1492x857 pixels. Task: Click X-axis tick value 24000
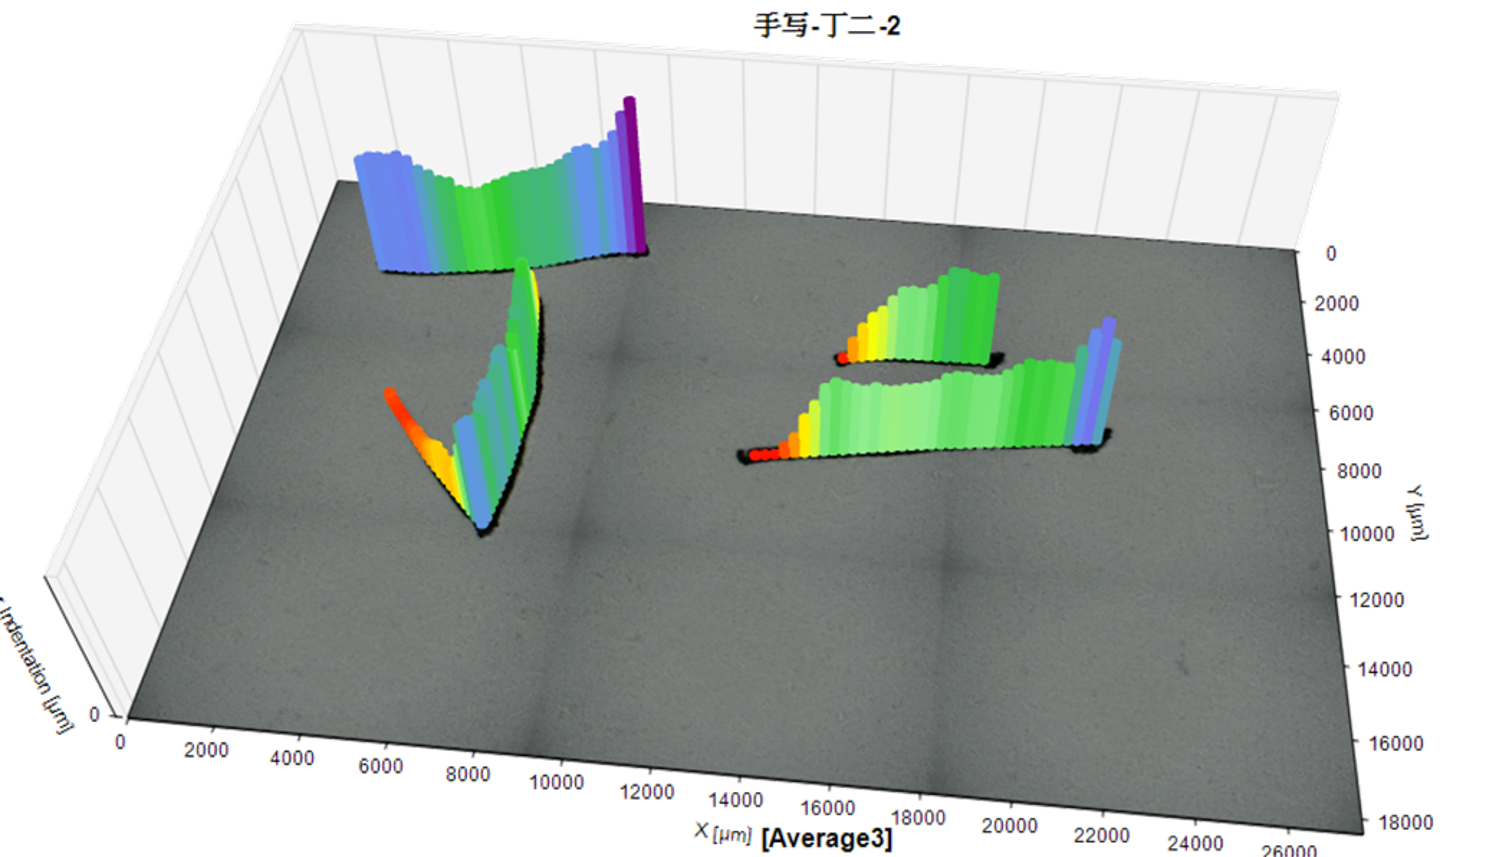(x=1195, y=843)
